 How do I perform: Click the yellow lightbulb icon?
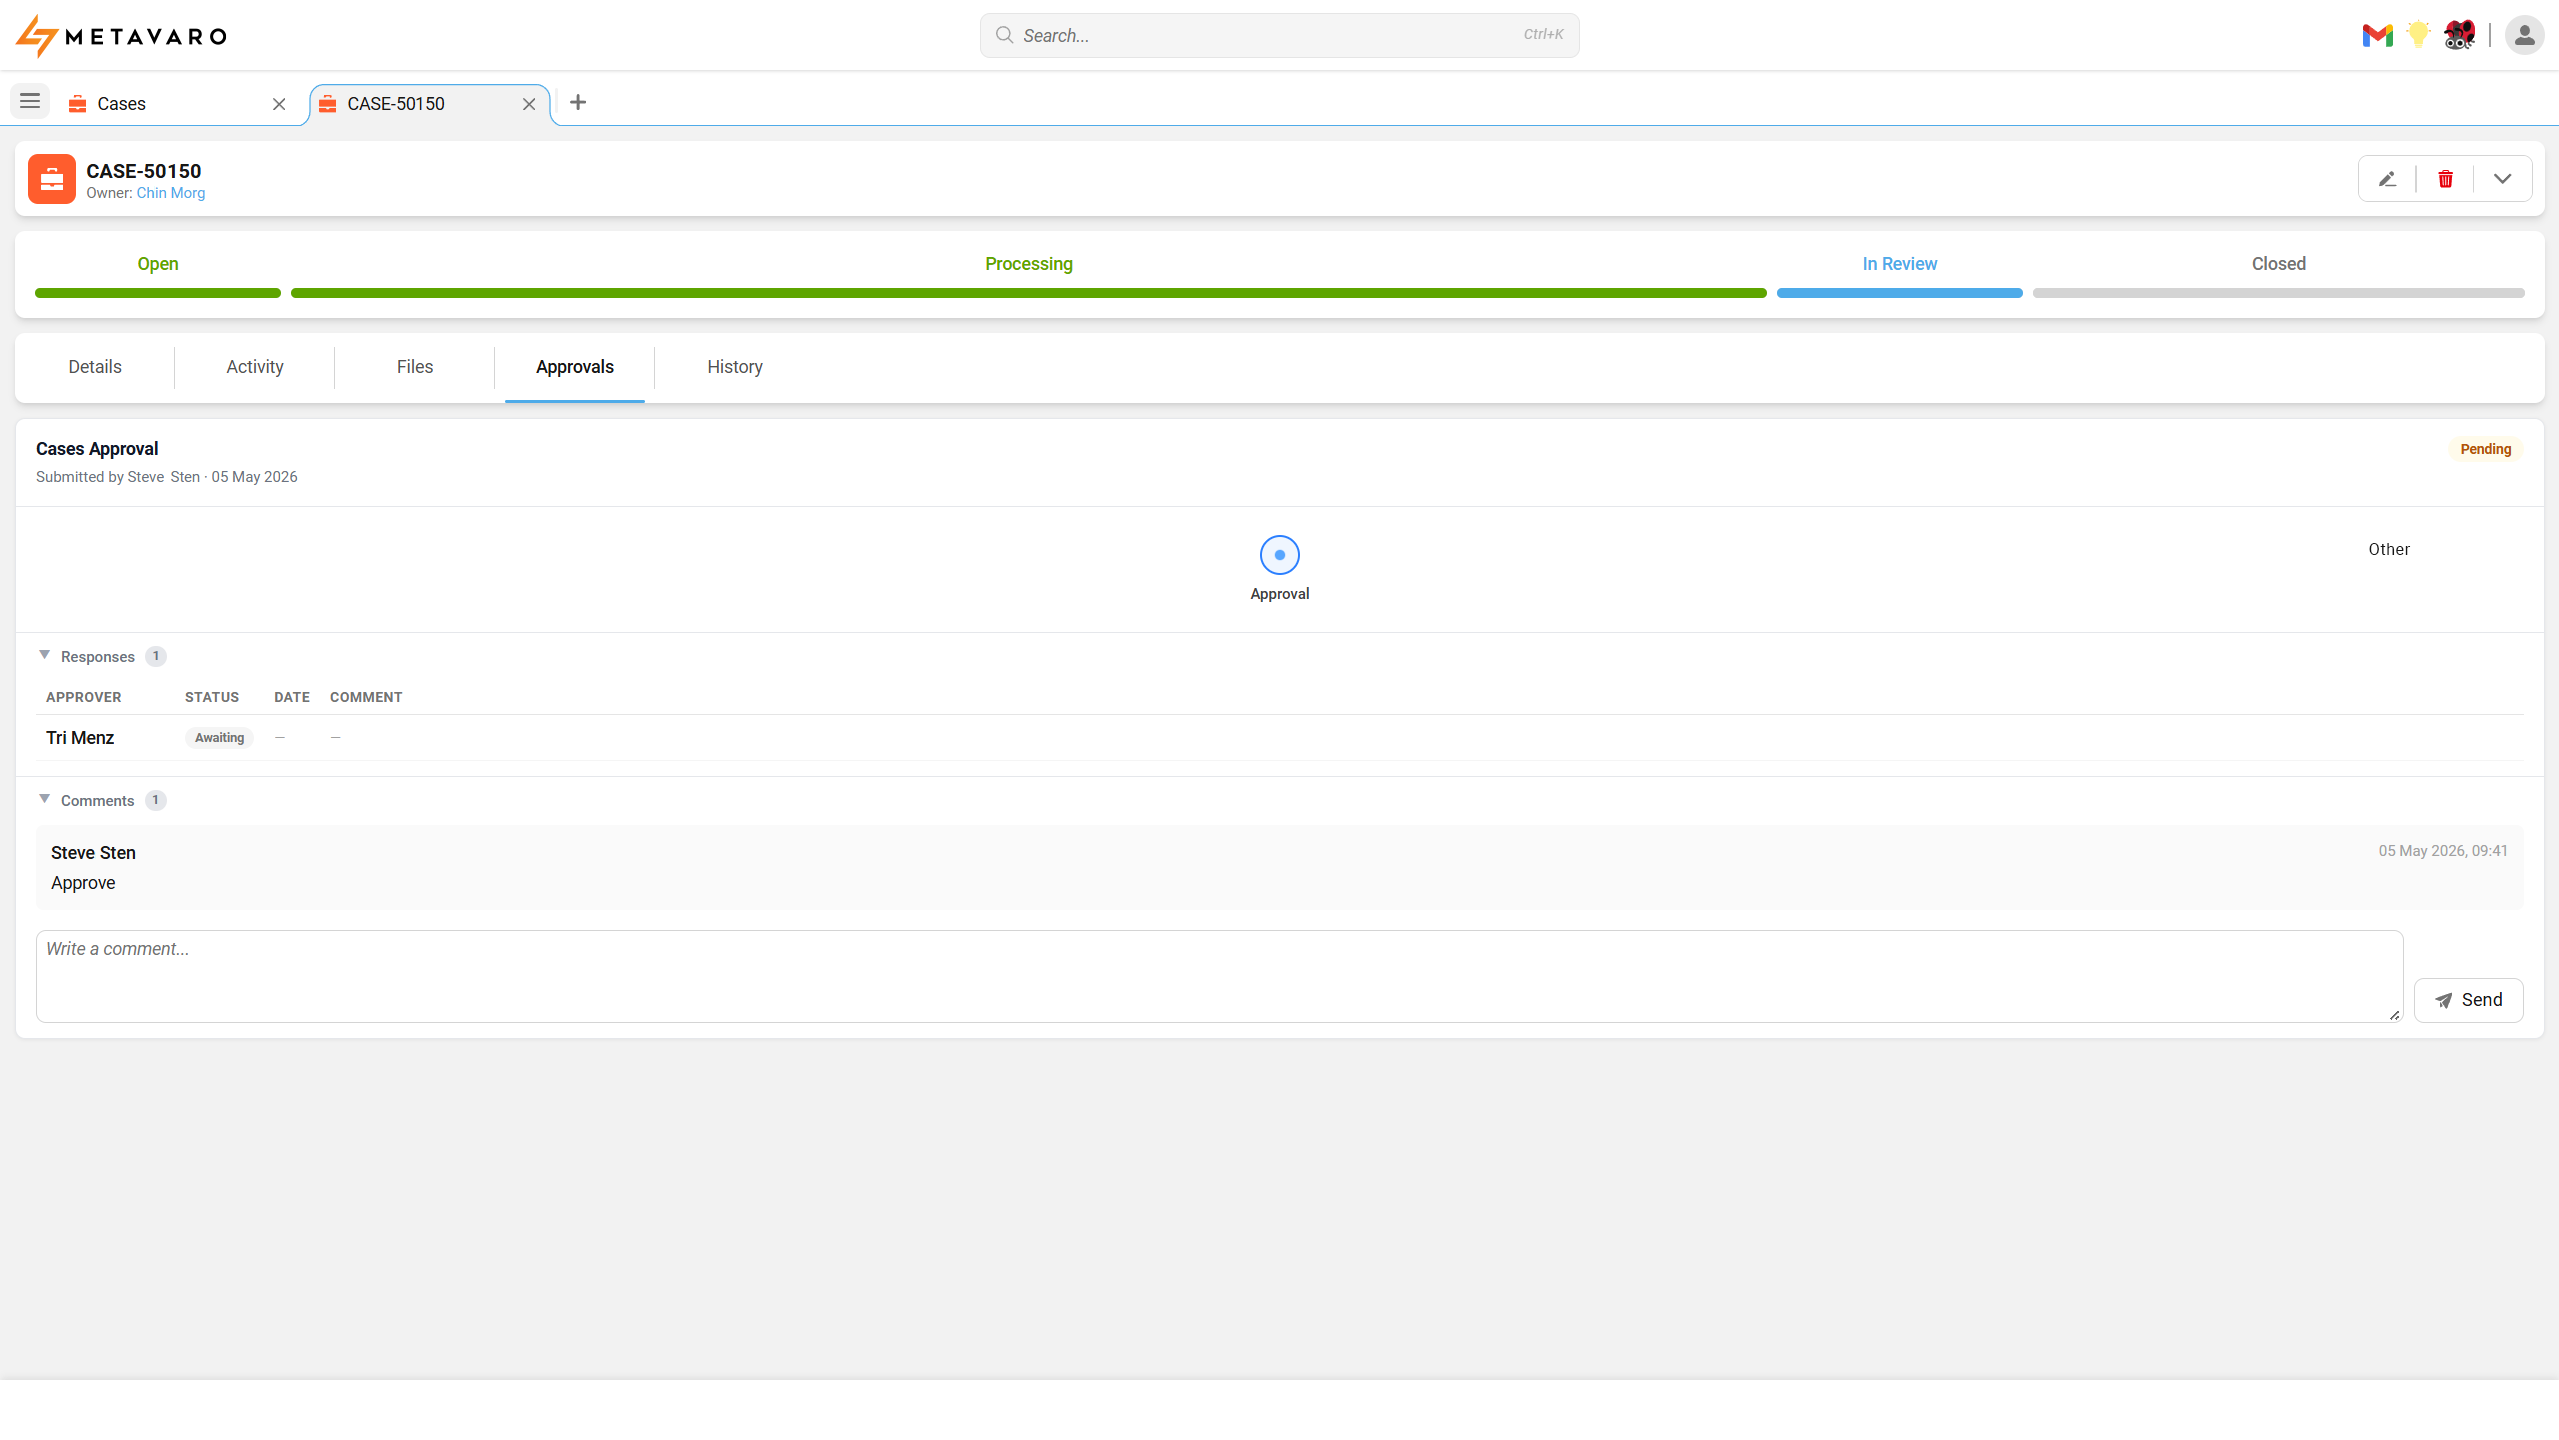click(2418, 35)
